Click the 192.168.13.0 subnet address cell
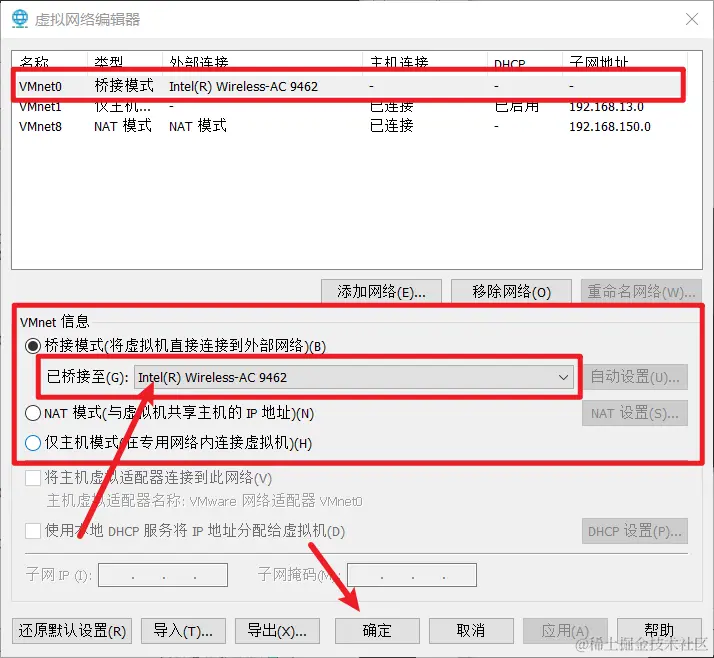The image size is (714, 658). (x=606, y=107)
